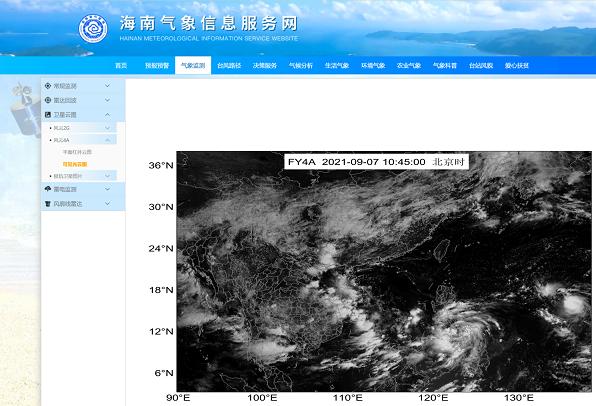Click the 卫星云图 satellite image icon
The height and width of the screenshot is (406, 596).
click(x=48, y=114)
